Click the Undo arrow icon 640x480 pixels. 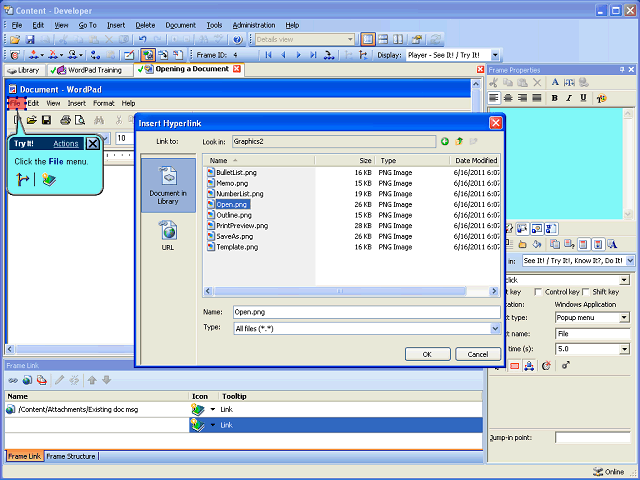pos(142,40)
